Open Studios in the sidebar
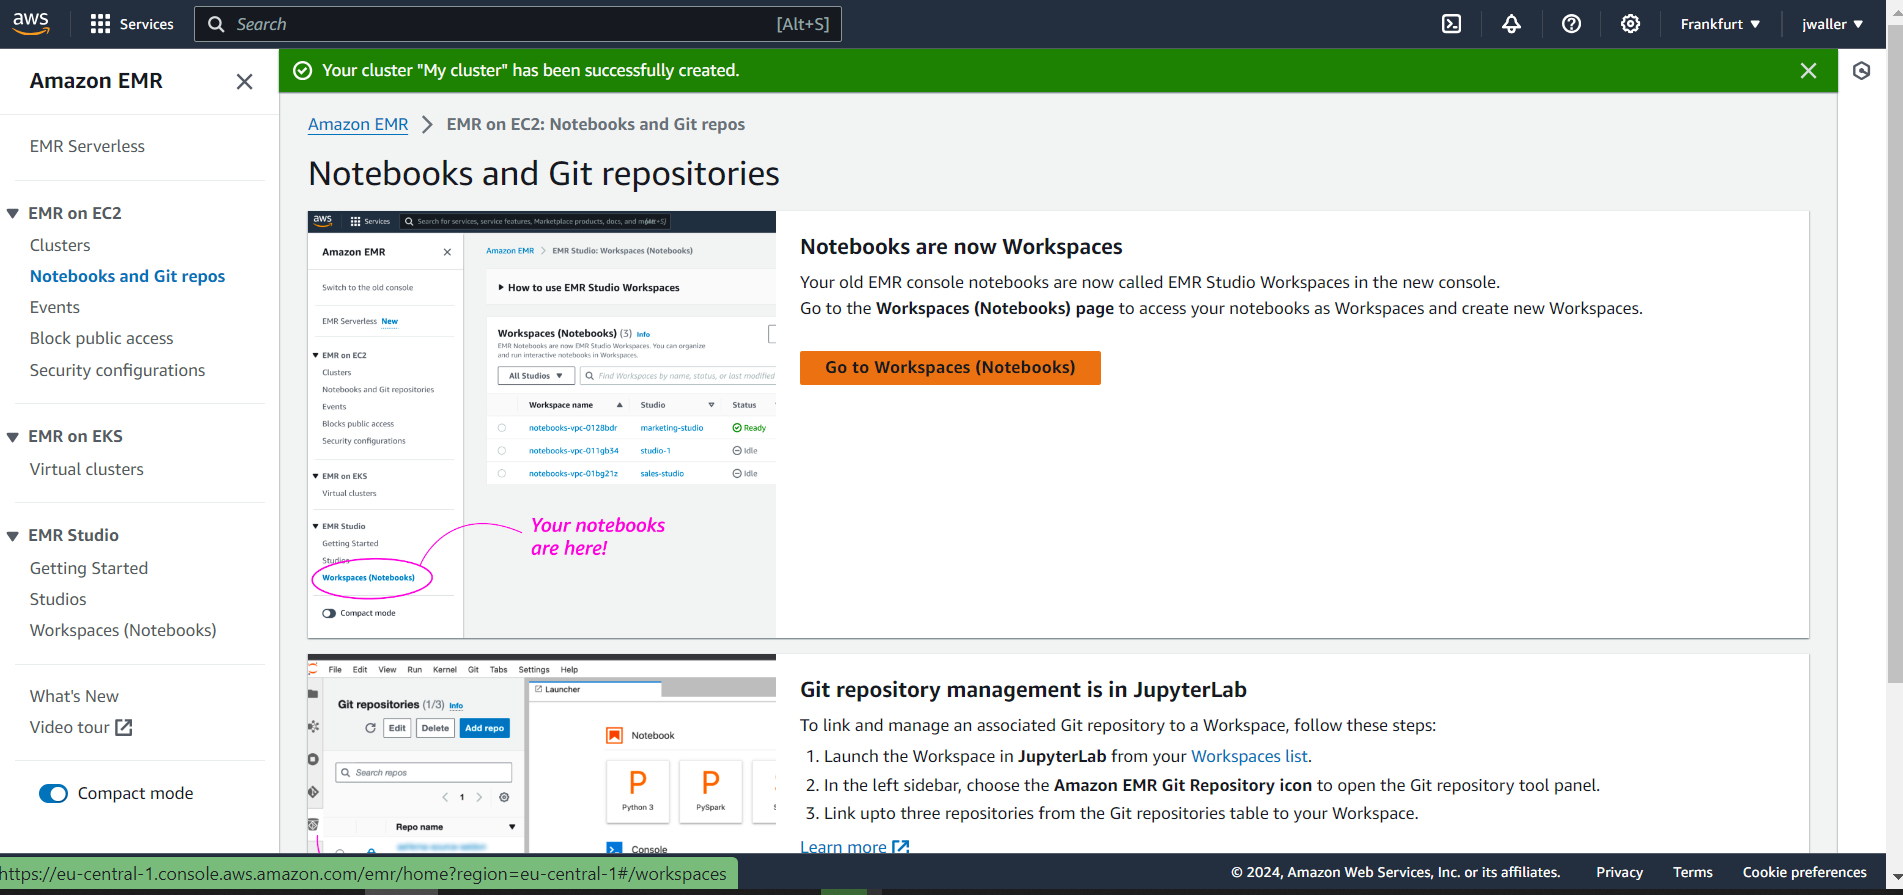 tap(58, 599)
